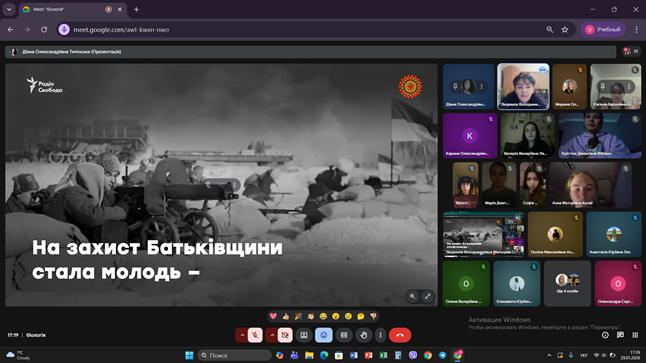The height and width of the screenshot is (363, 646).
Task: Open the tile showing four more participants
Action: [567, 283]
